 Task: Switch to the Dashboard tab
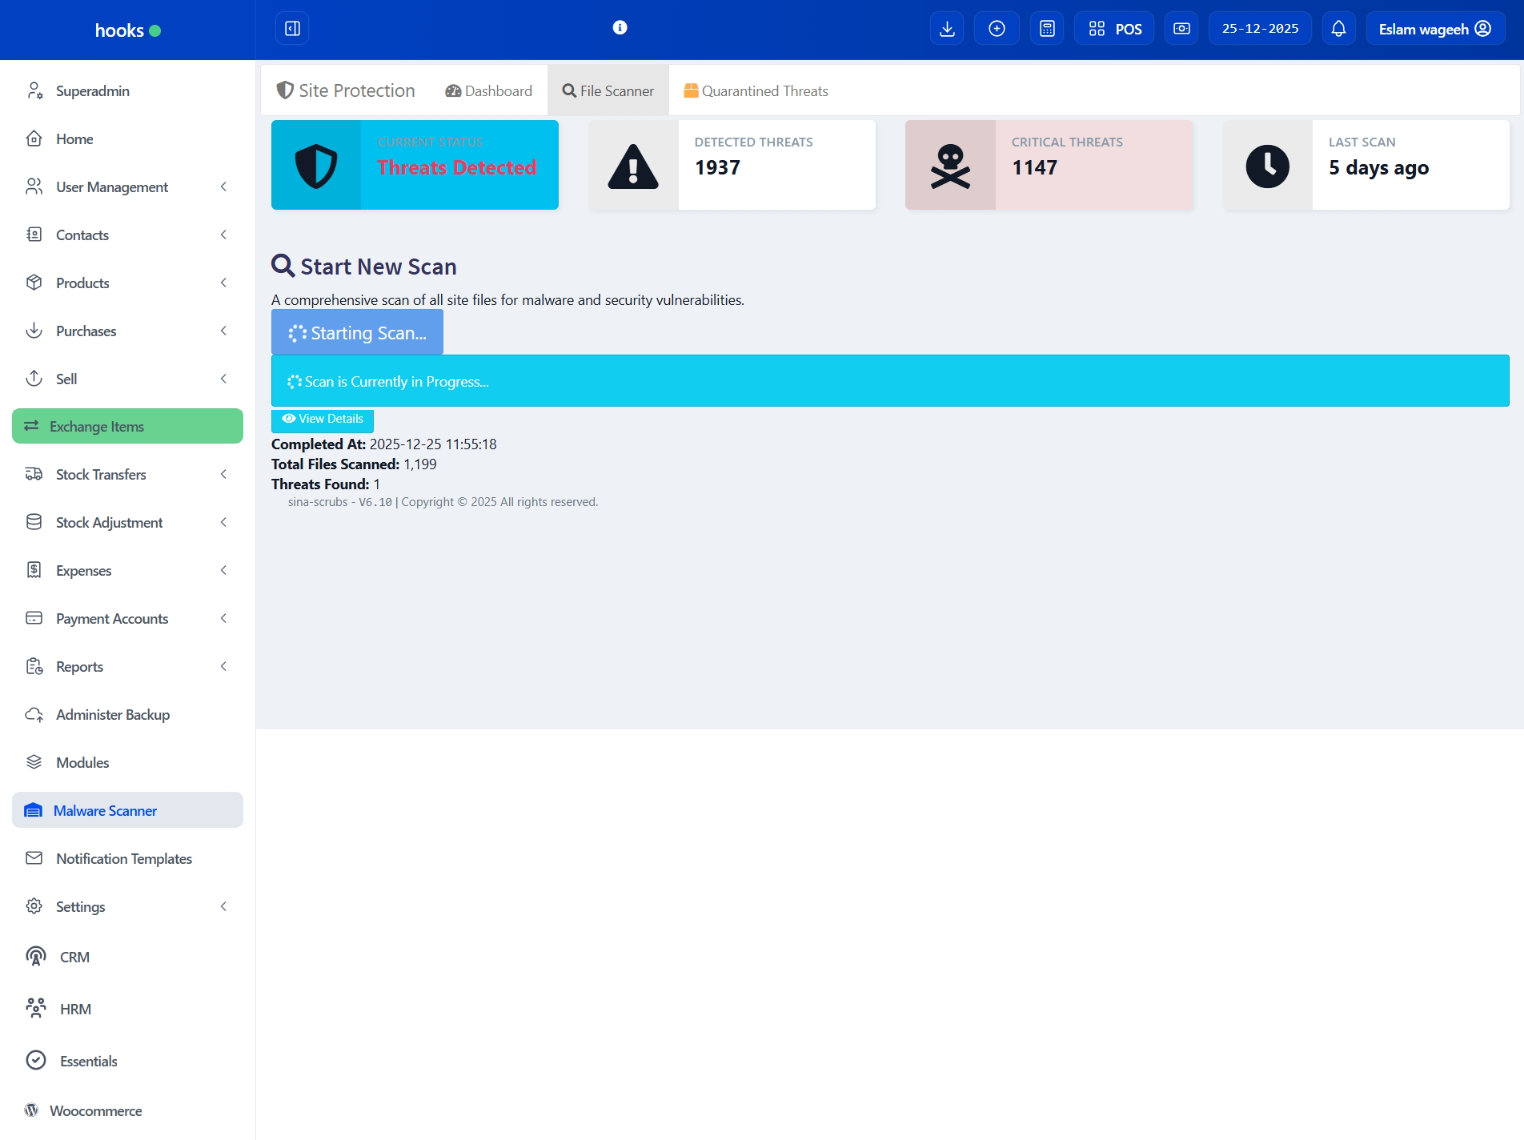tap(489, 91)
